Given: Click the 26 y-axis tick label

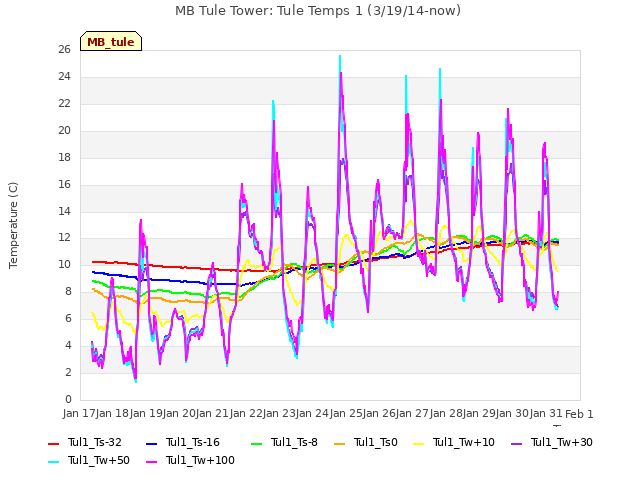Looking at the screenshot, I should (x=64, y=50).
